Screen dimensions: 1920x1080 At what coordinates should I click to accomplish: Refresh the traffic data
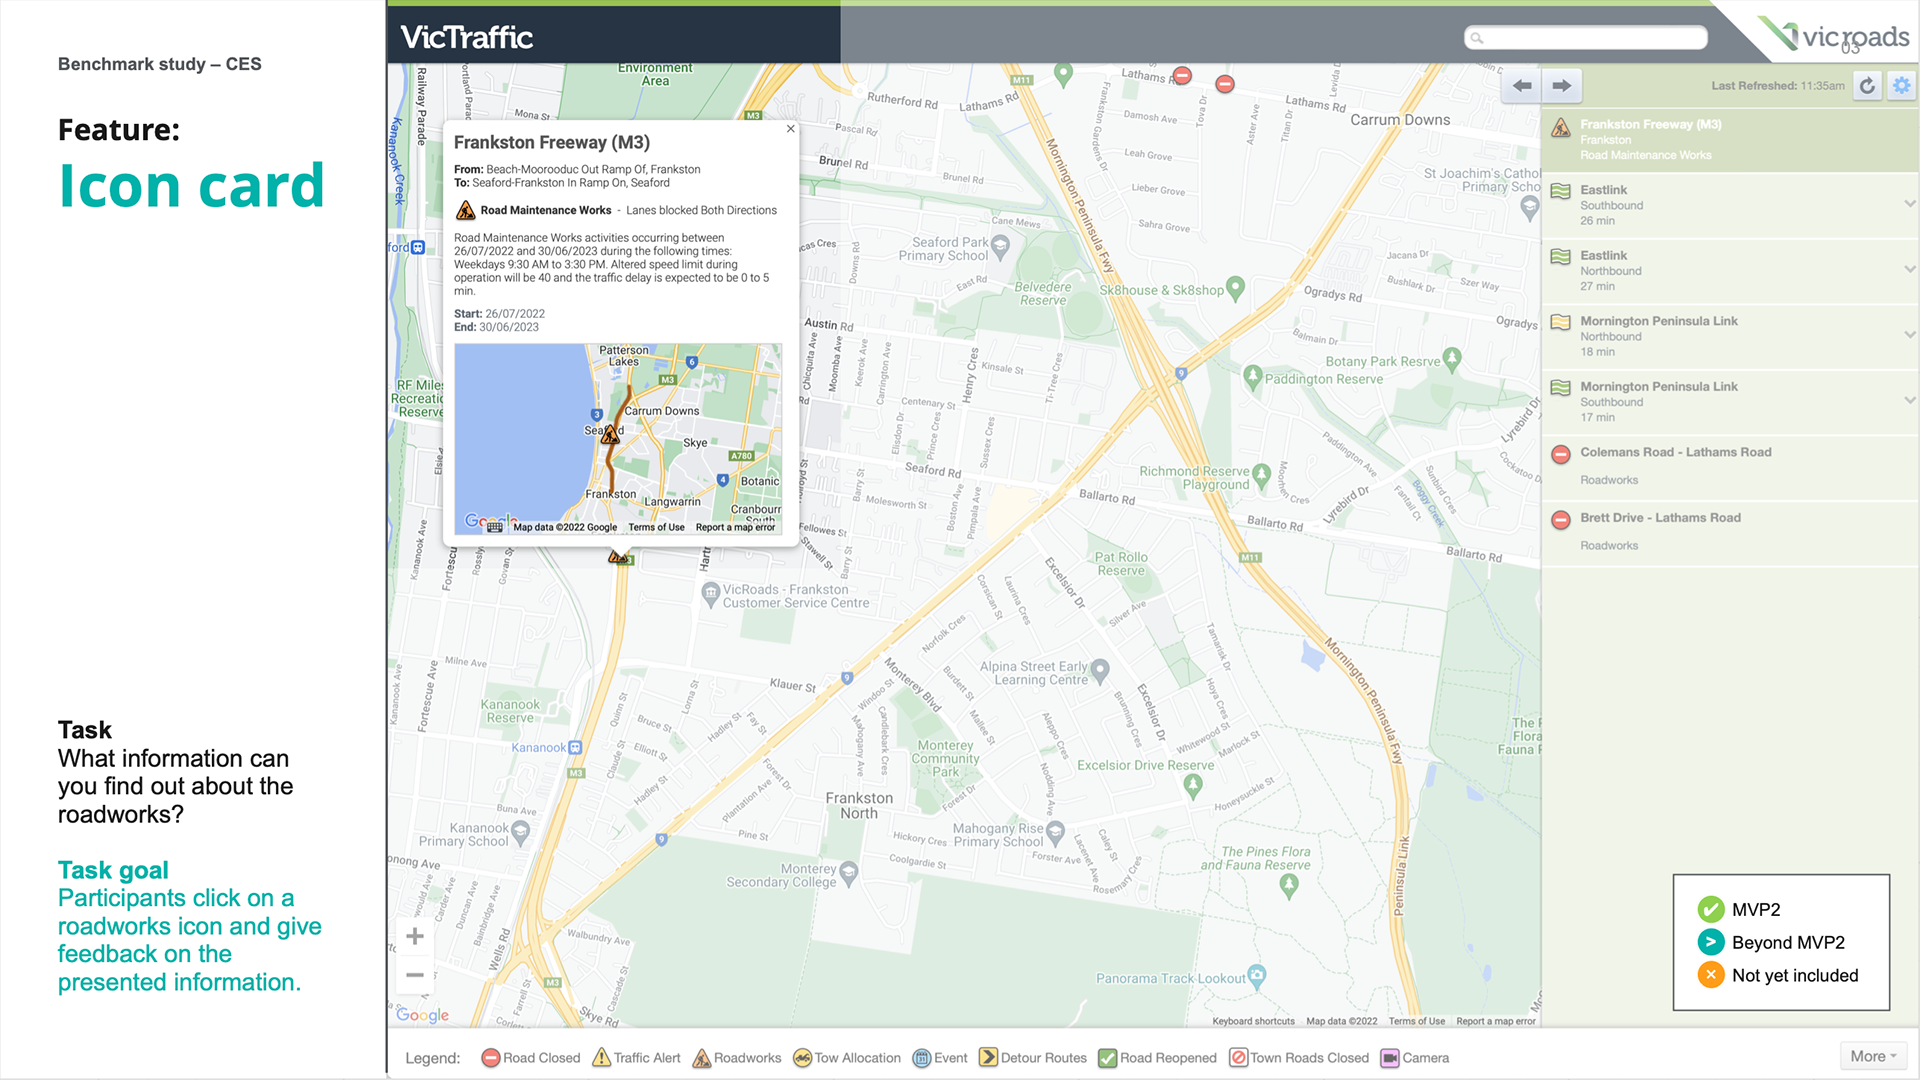click(1867, 86)
